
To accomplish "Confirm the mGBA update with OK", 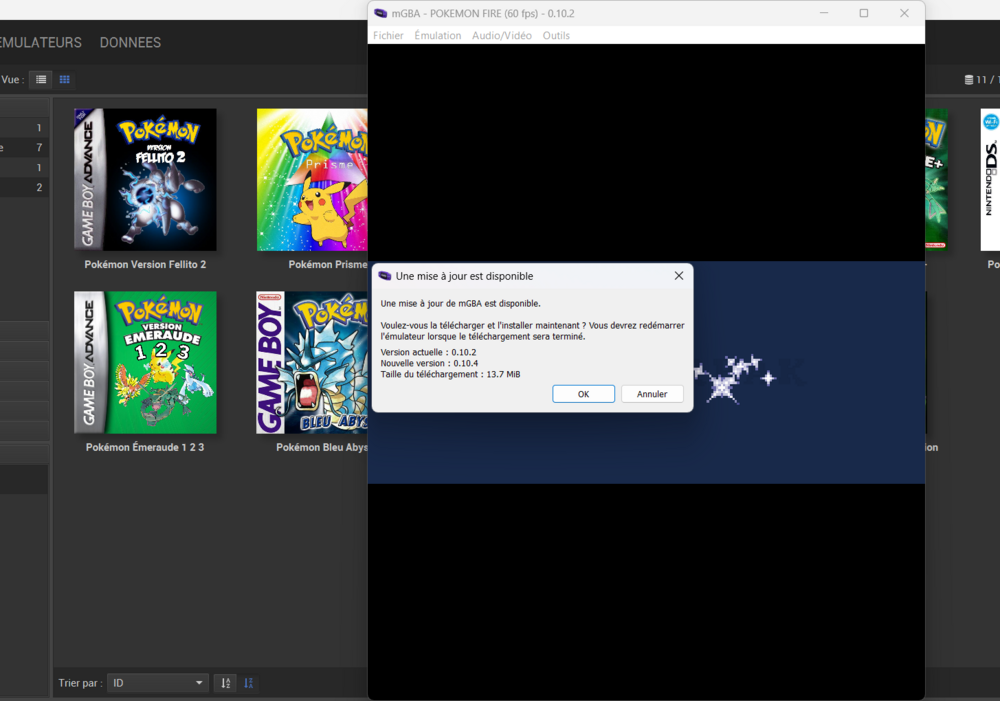I will click(x=583, y=394).
